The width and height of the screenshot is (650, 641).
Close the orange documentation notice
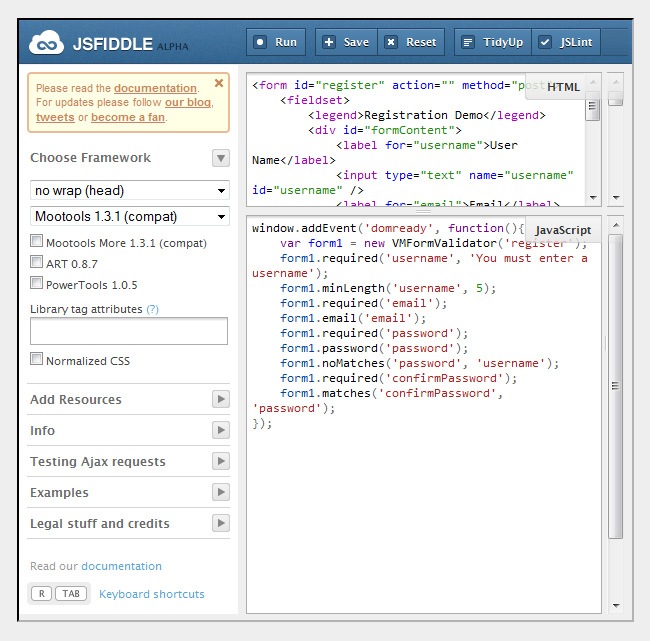point(219,84)
